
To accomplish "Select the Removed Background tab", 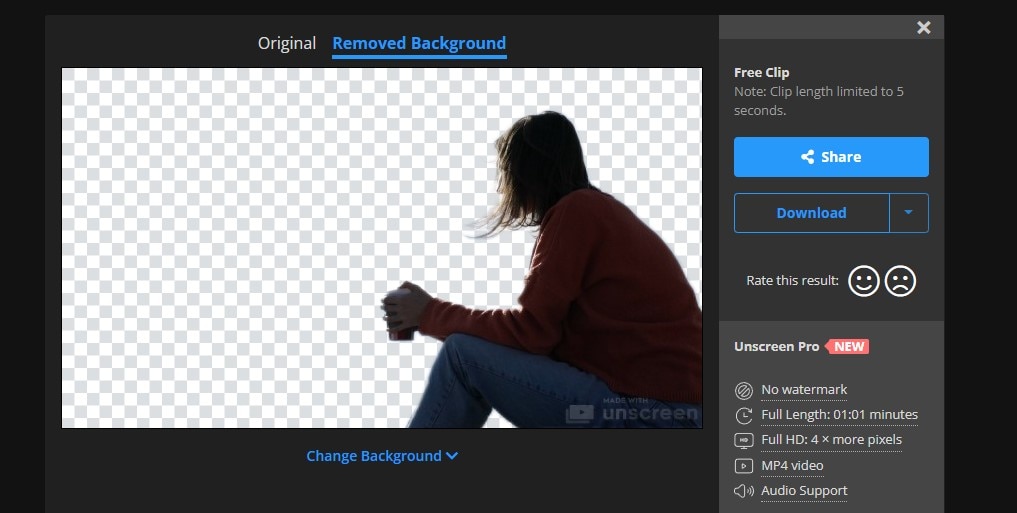I will [419, 43].
